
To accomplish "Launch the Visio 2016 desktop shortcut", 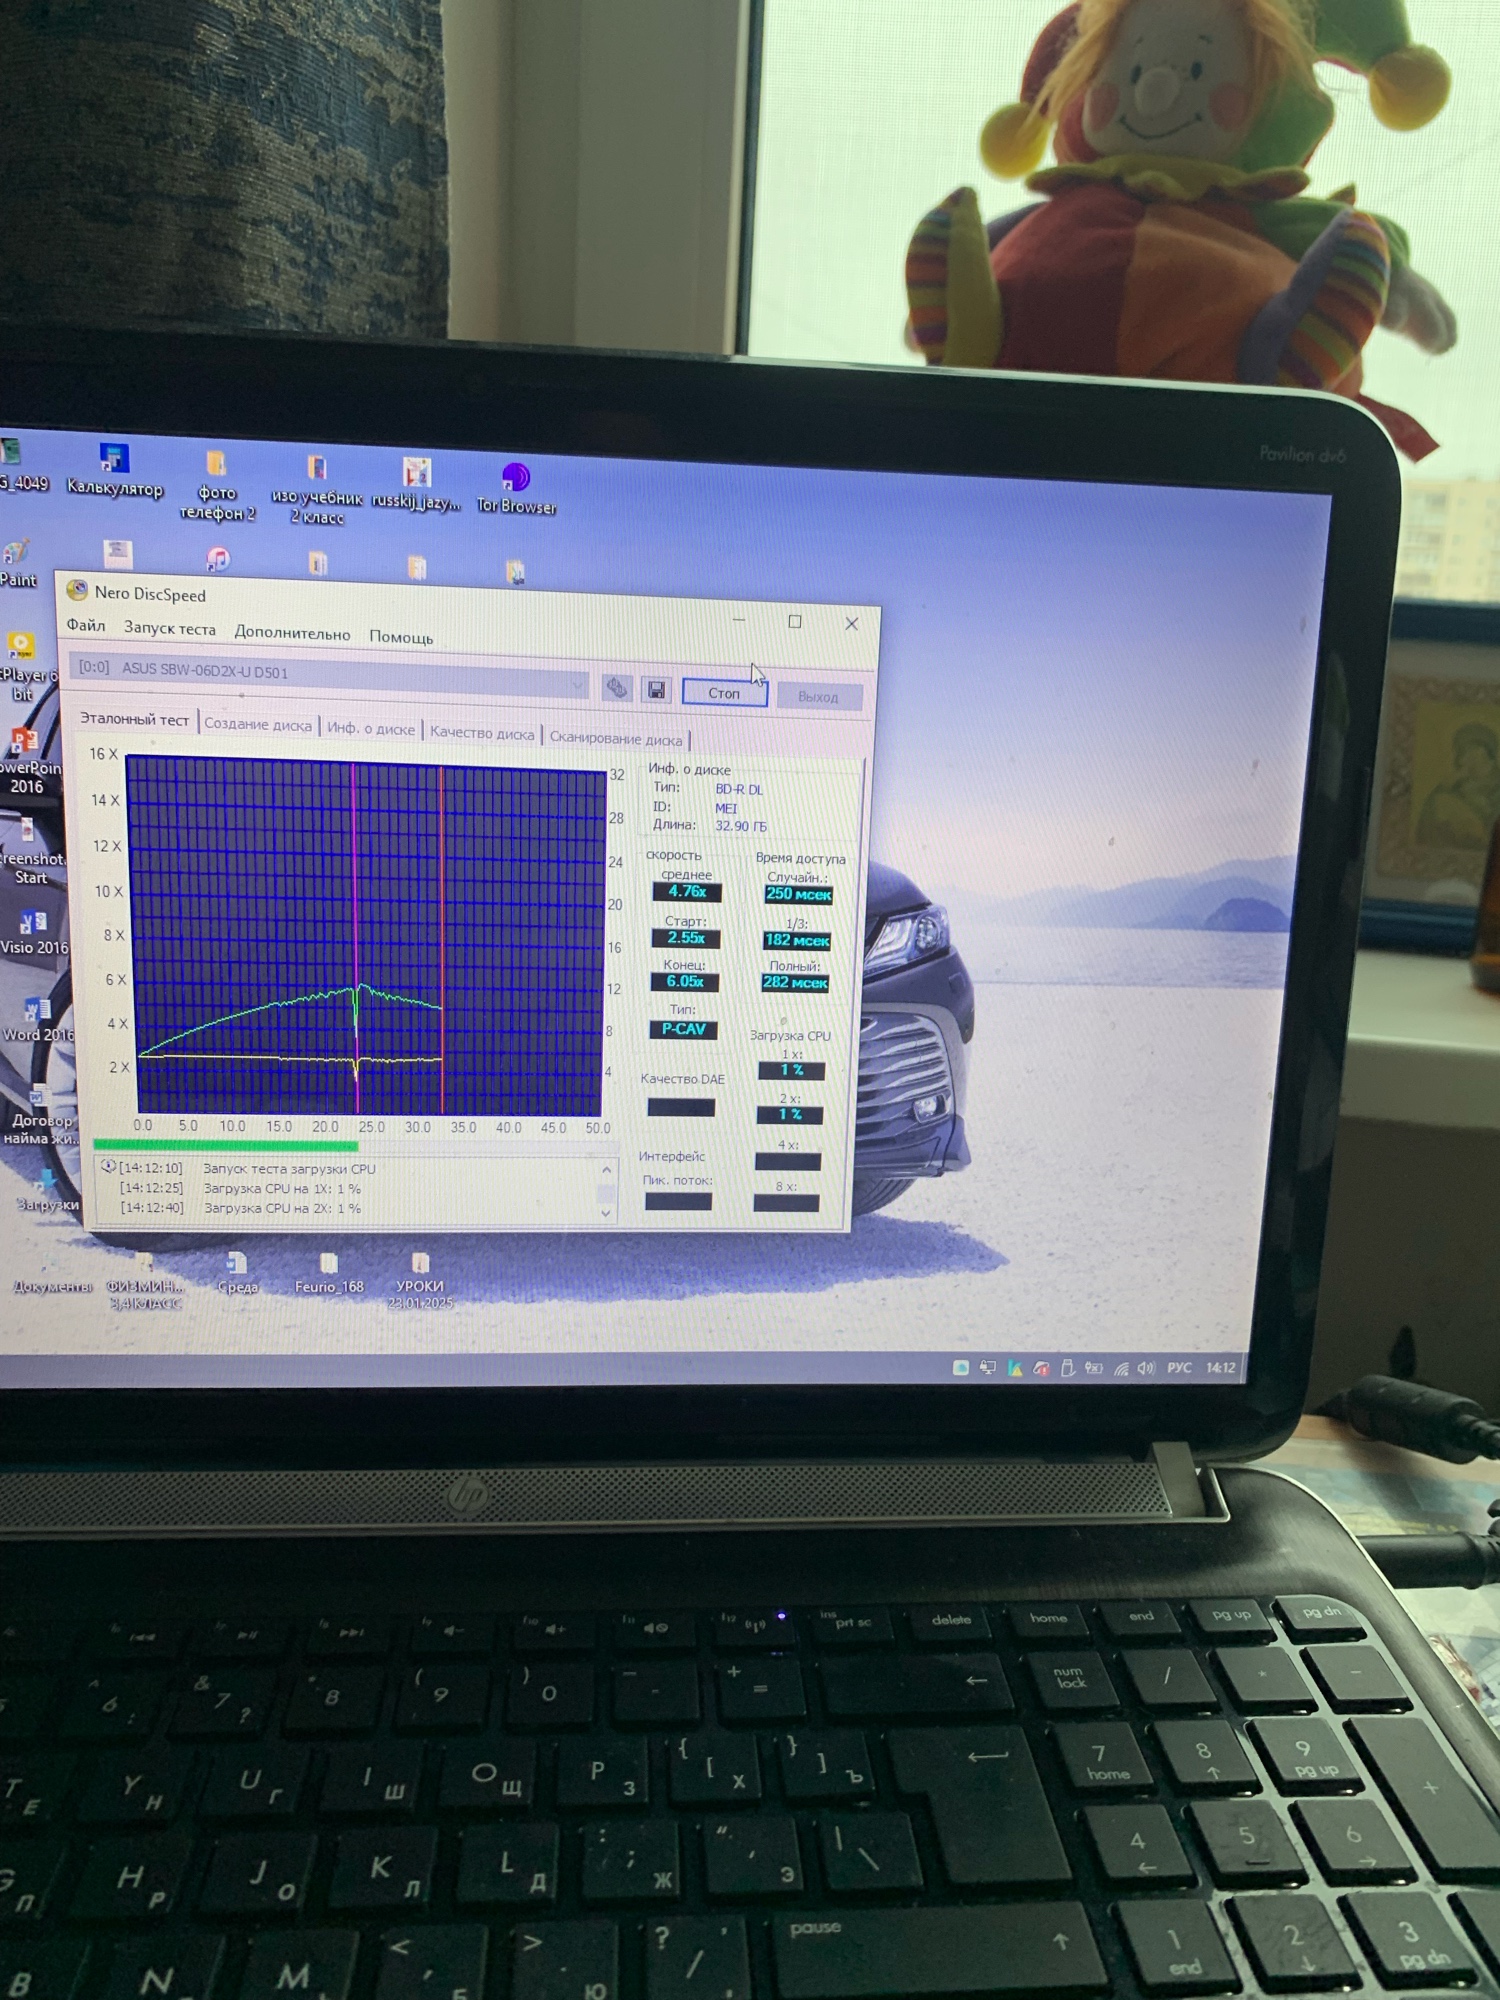I will tap(33, 932).
